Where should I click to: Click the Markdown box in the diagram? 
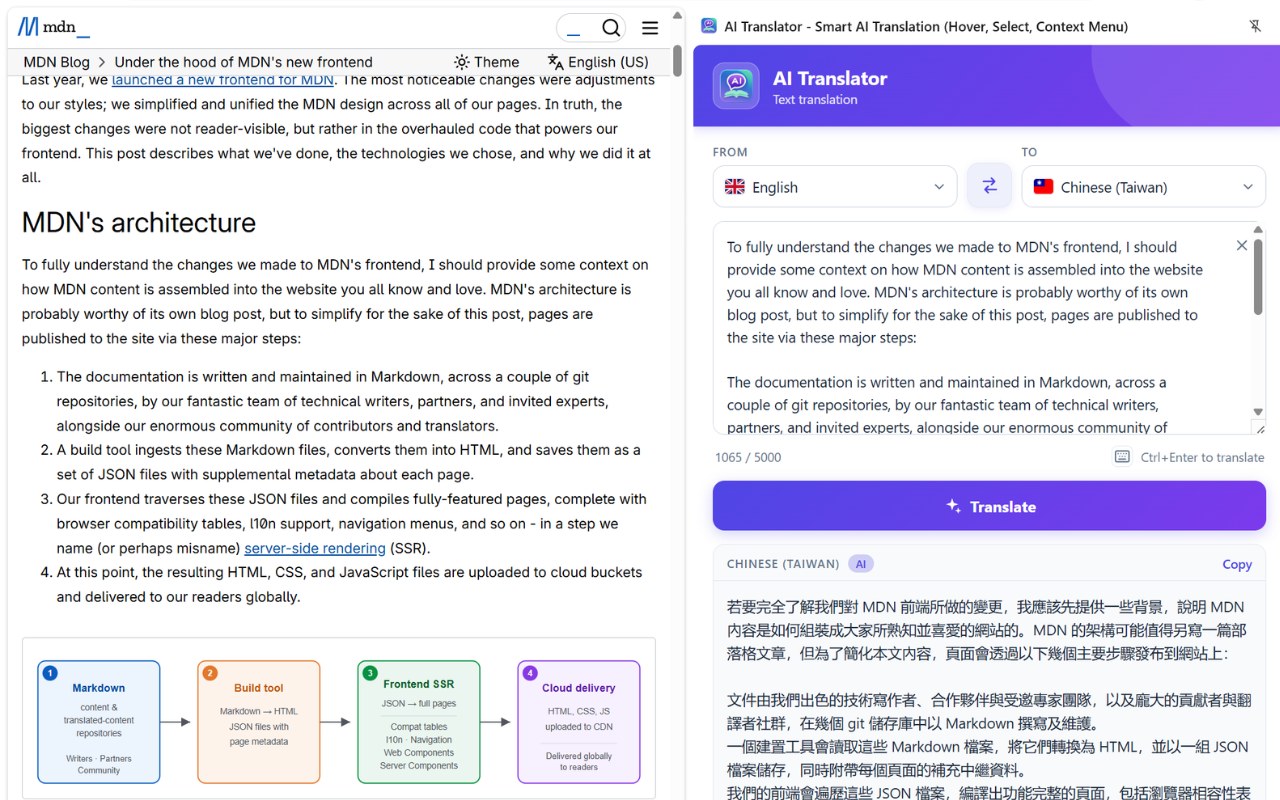[x=98, y=721]
